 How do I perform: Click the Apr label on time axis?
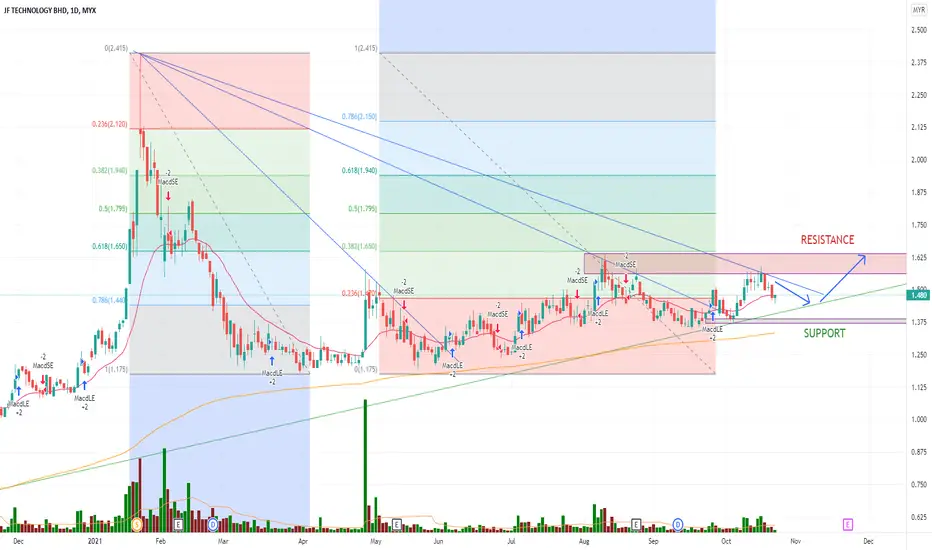tap(303, 541)
